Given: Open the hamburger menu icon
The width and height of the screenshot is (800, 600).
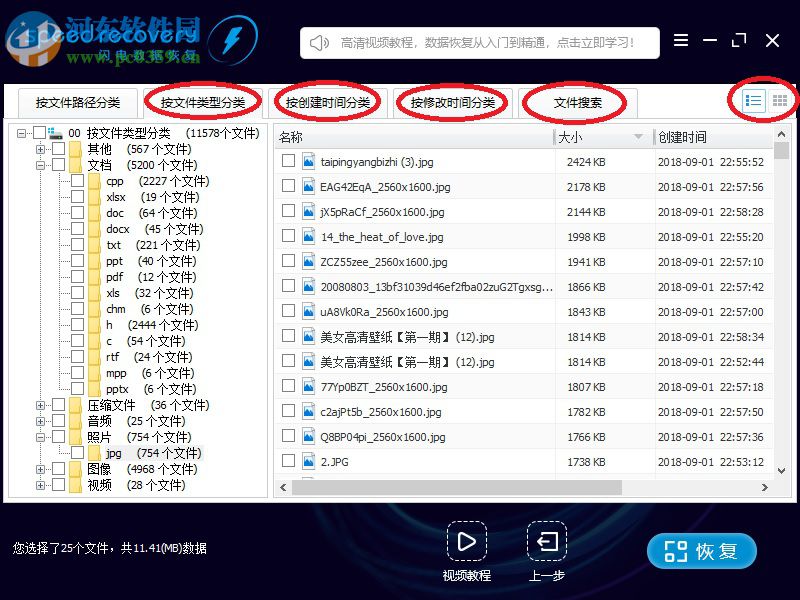Looking at the screenshot, I should pos(681,40).
